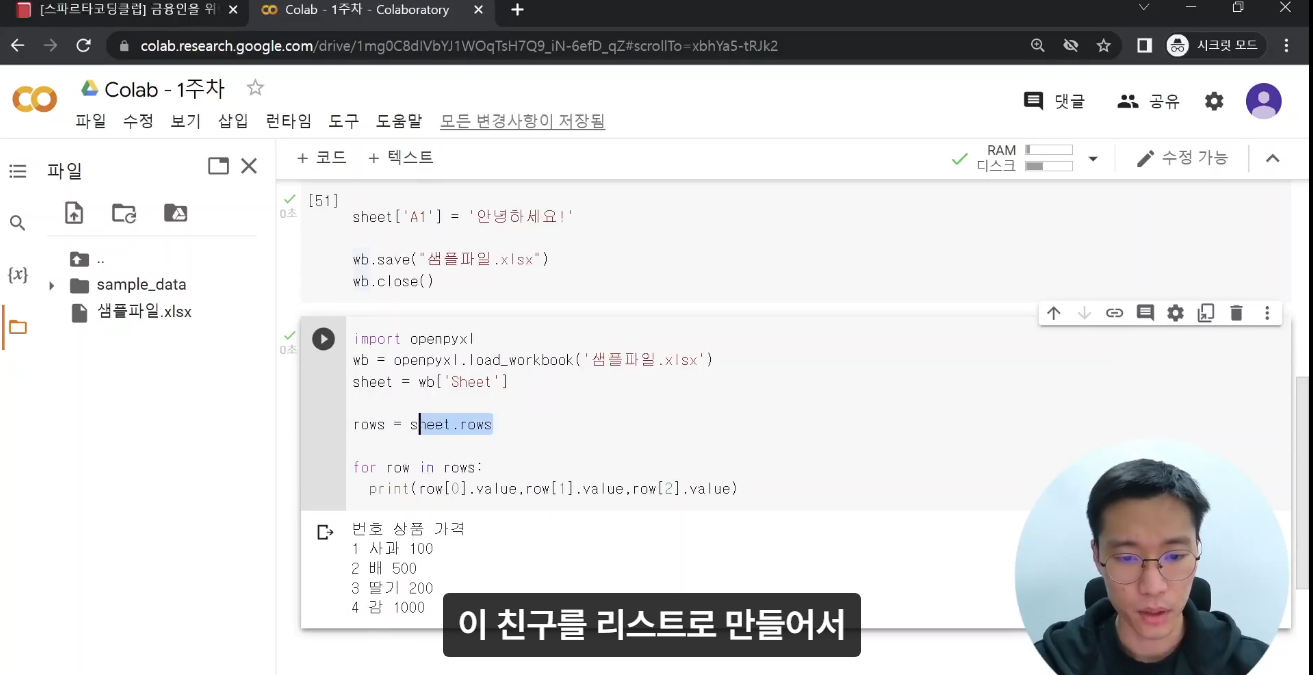1313x675 pixels.
Task: Go back in browser
Action: [17, 46]
